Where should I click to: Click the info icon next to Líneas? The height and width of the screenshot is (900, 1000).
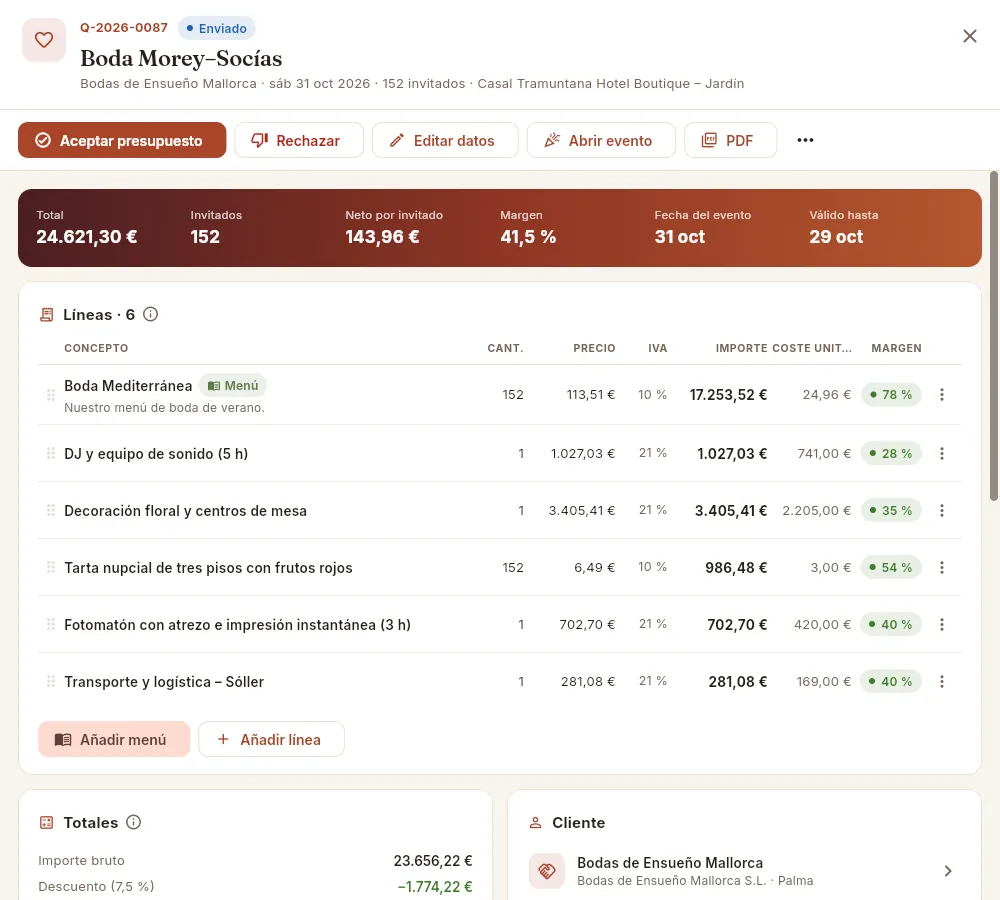[x=151, y=314]
